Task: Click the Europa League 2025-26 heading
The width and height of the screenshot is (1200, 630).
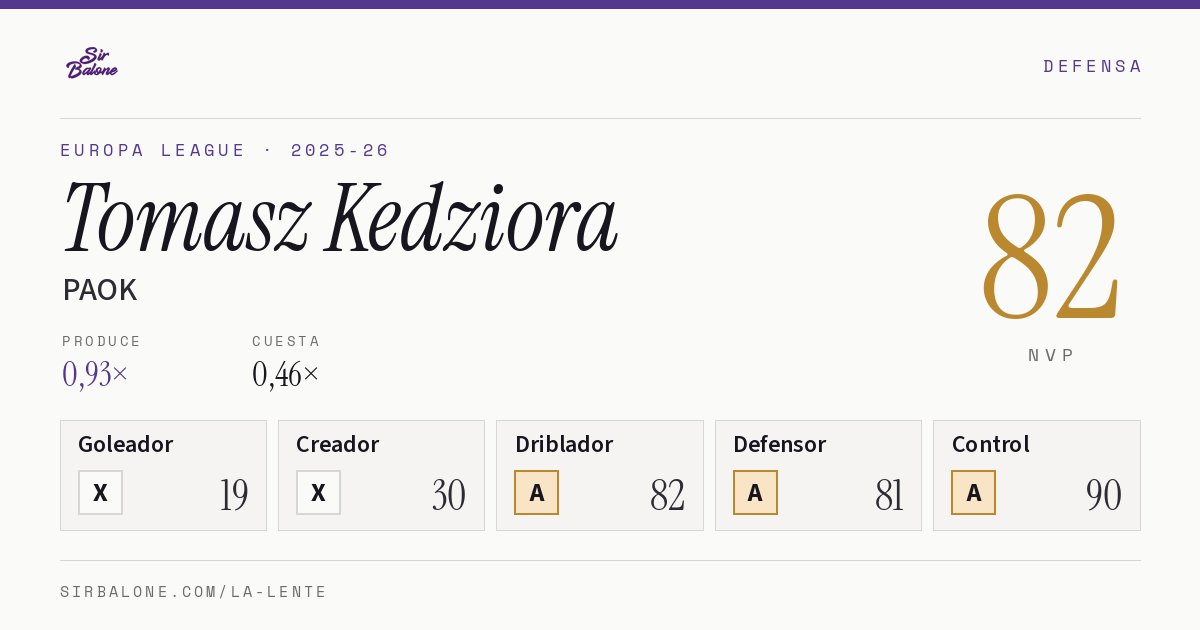Action: point(225,150)
